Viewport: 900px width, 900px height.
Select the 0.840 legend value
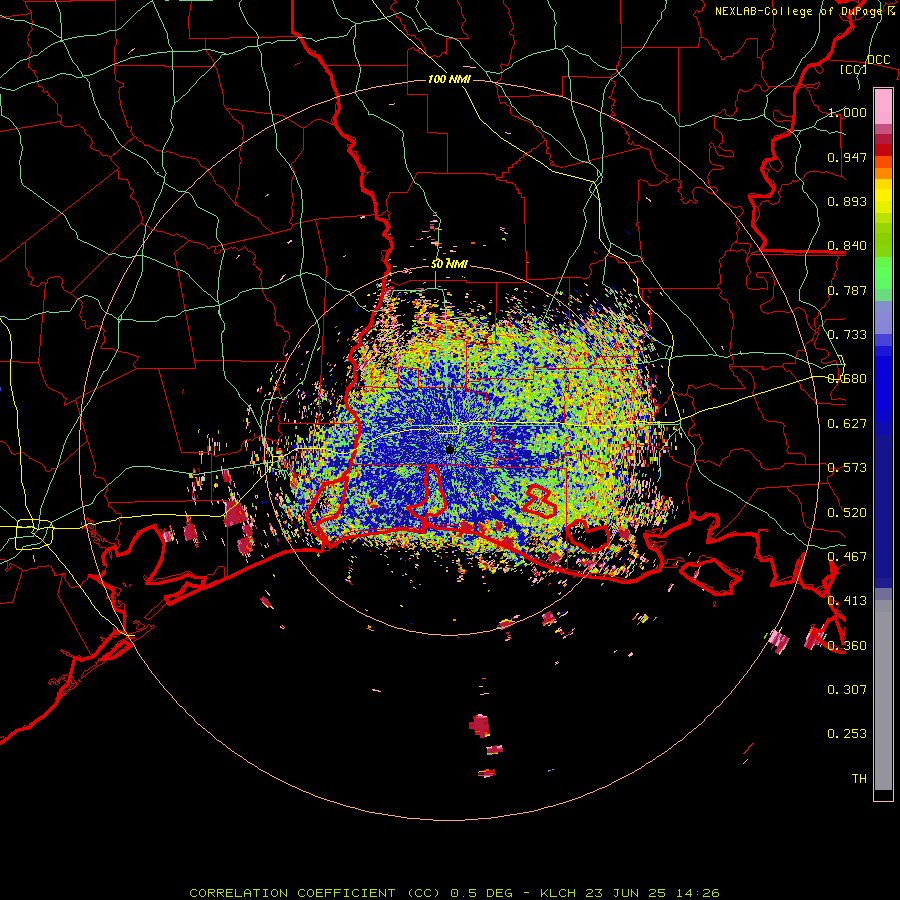point(847,246)
